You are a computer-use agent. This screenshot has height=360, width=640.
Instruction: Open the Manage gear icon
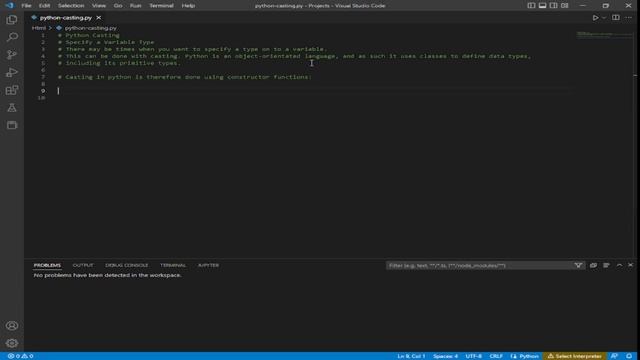12,343
